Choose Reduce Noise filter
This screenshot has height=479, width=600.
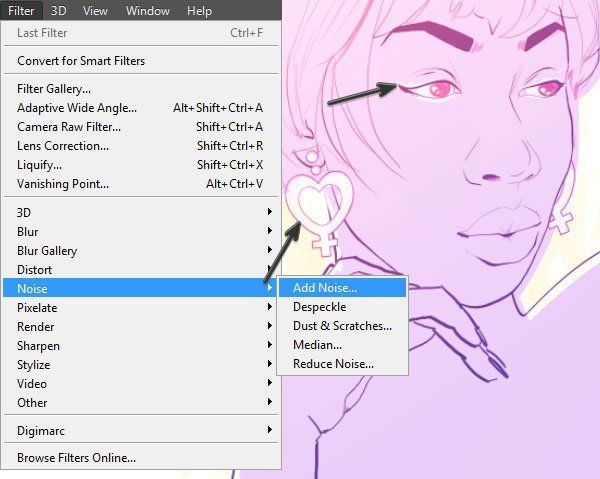click(342, 364)
